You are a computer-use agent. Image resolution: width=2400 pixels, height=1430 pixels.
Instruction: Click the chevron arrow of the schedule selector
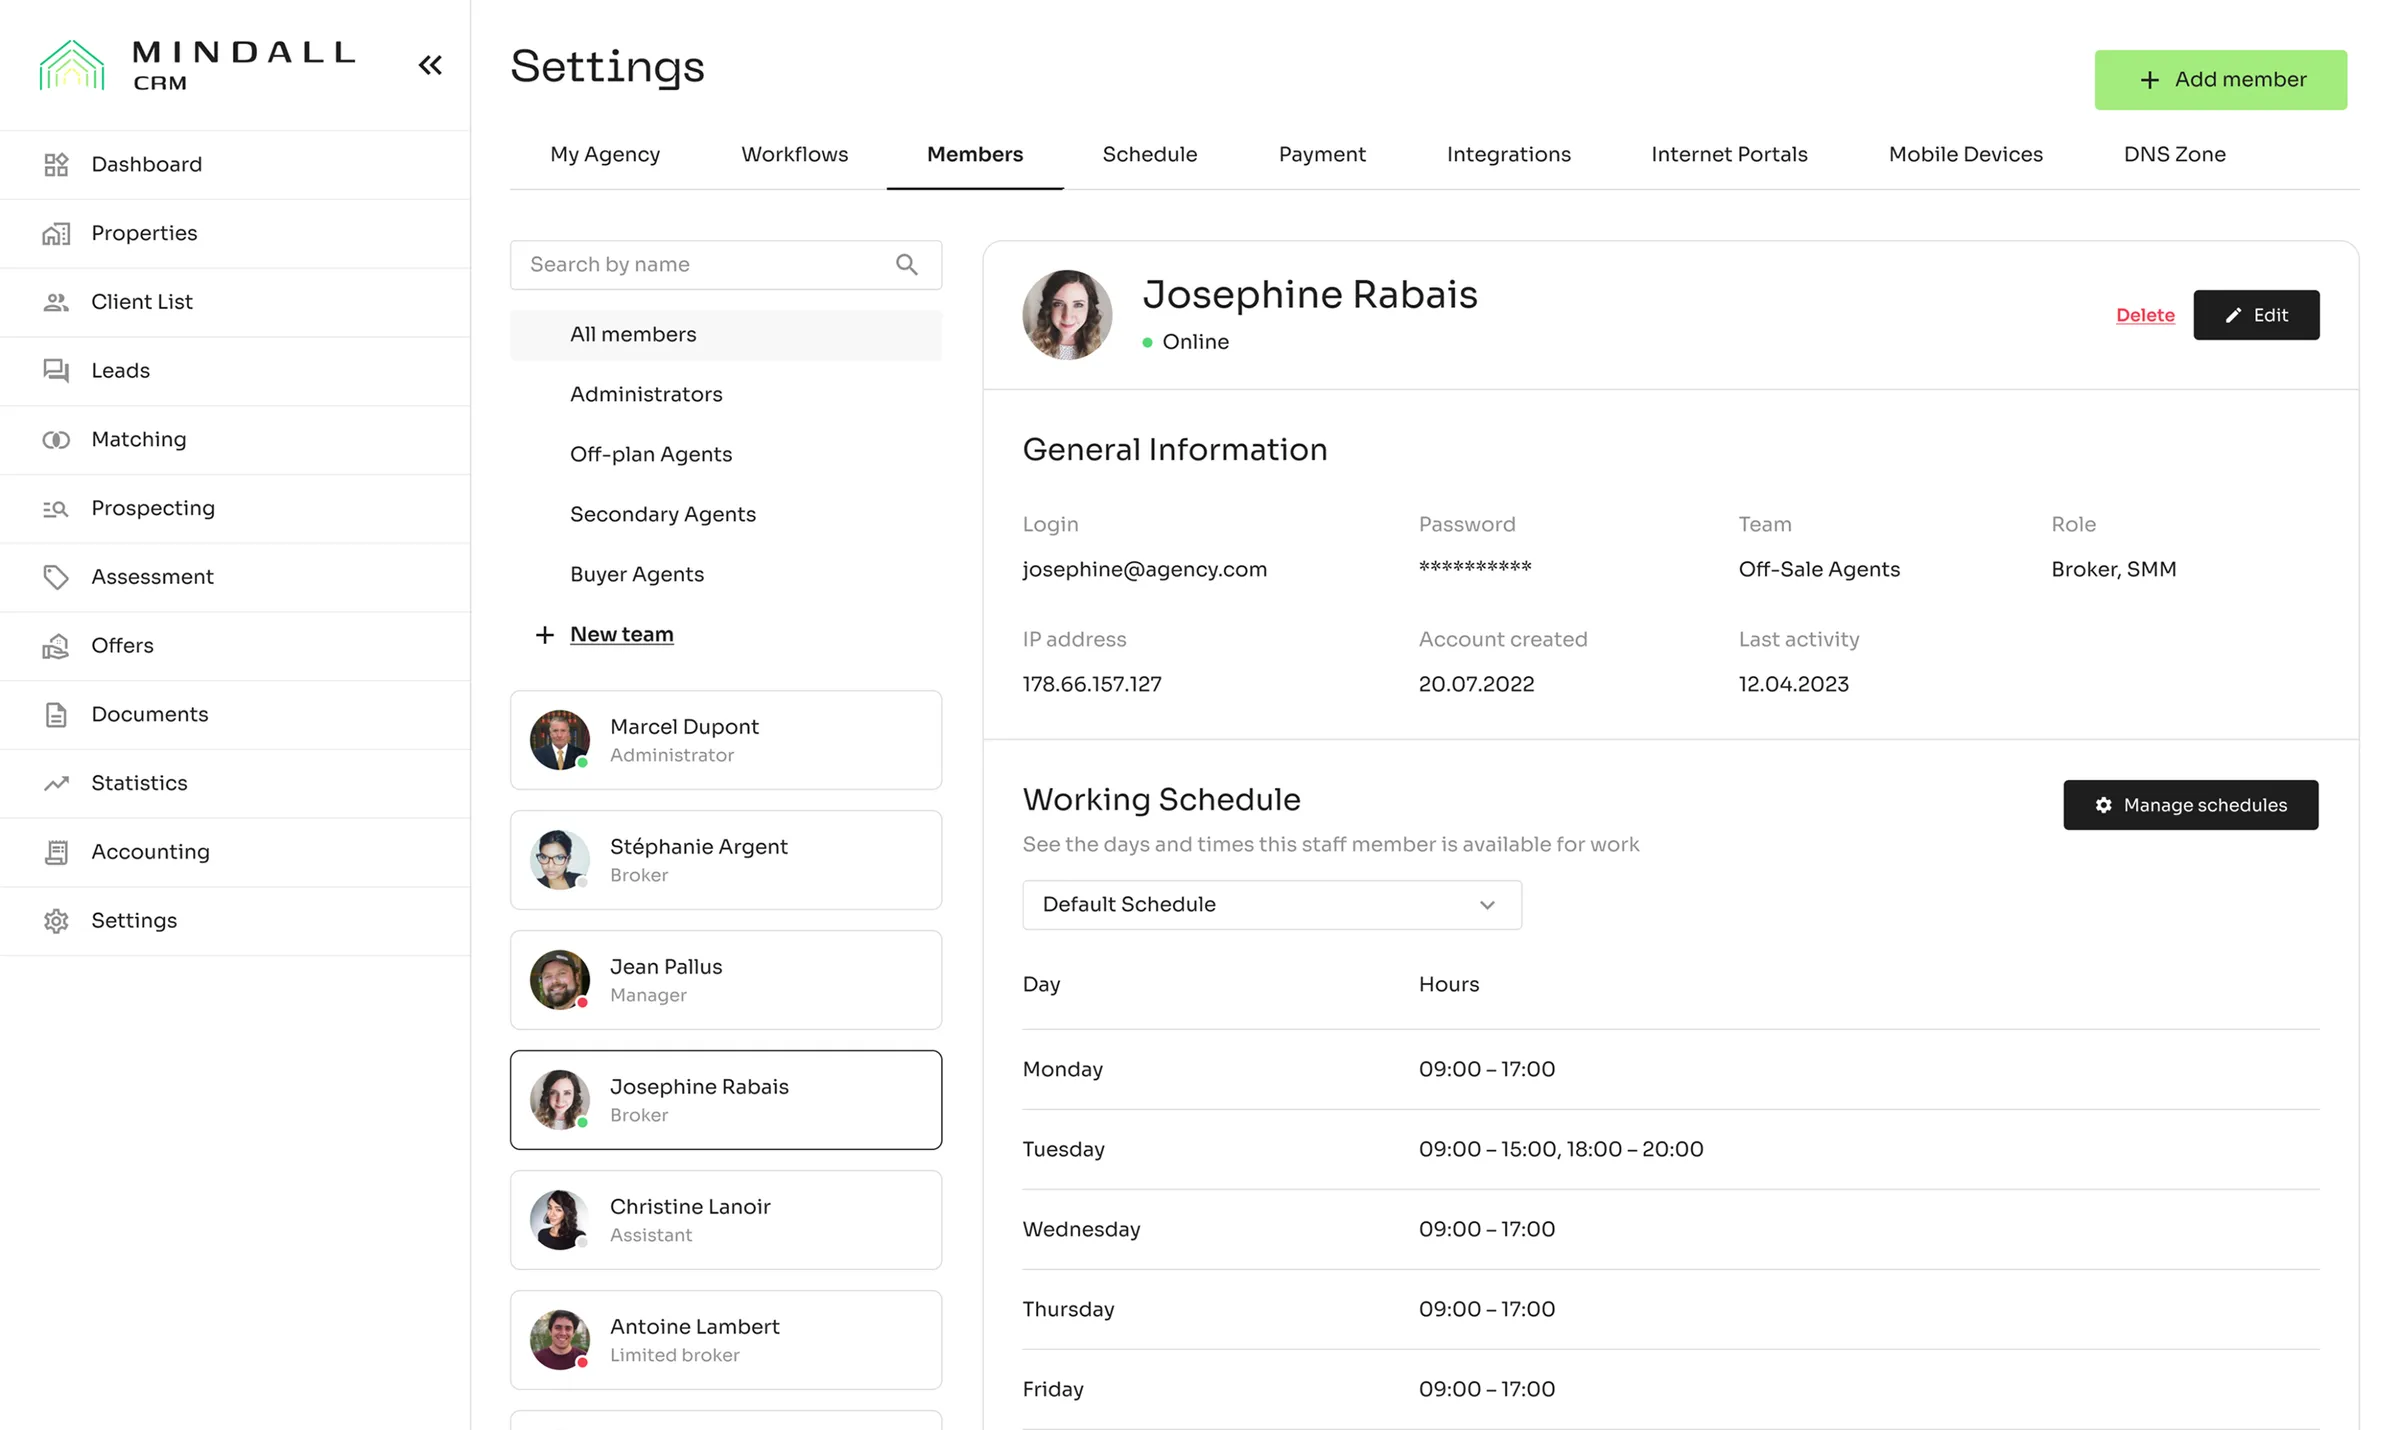pyautogui.click(x=1487, y=905)
